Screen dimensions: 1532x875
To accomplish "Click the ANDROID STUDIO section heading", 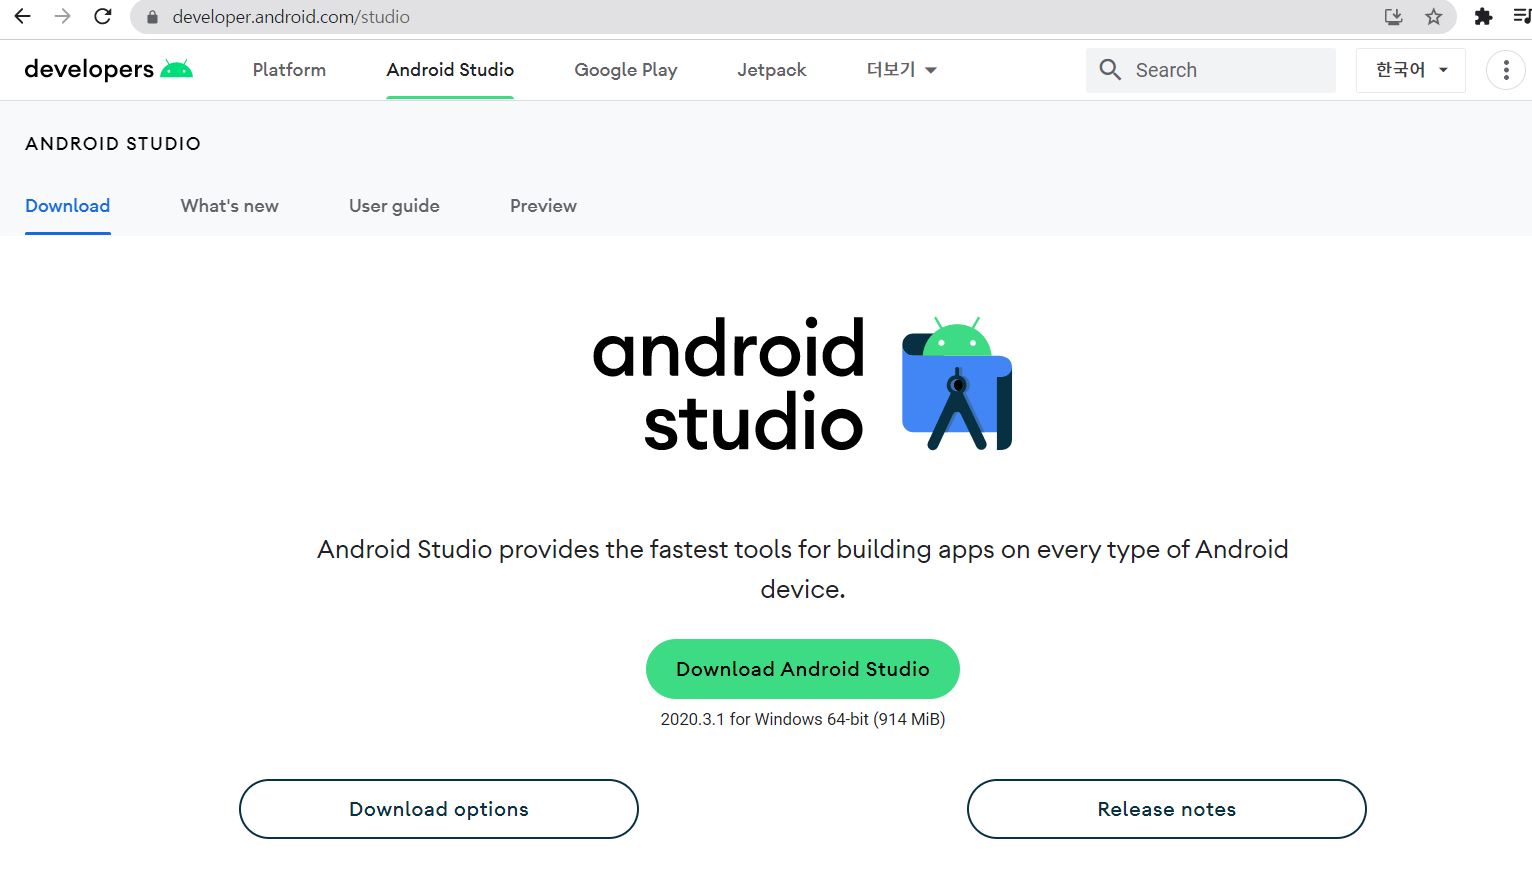I will [113, 144].
